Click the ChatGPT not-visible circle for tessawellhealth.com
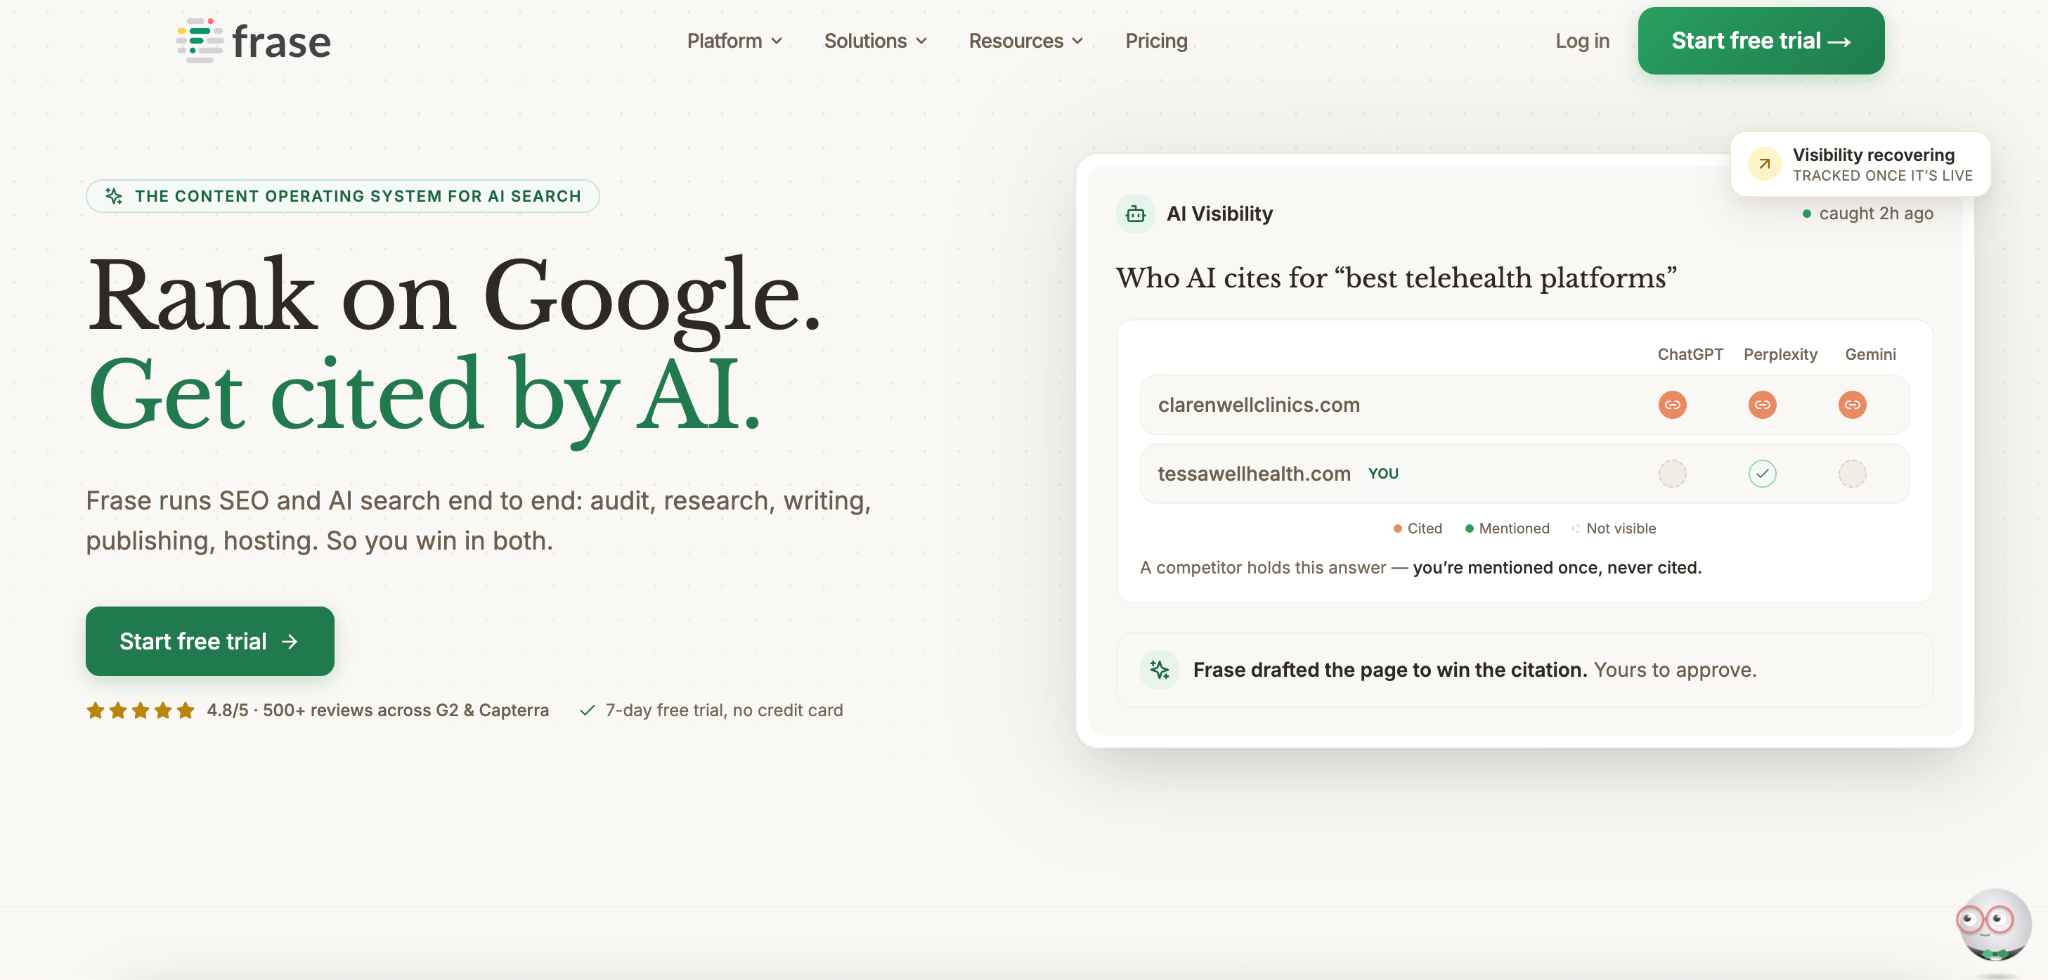 1672,474
